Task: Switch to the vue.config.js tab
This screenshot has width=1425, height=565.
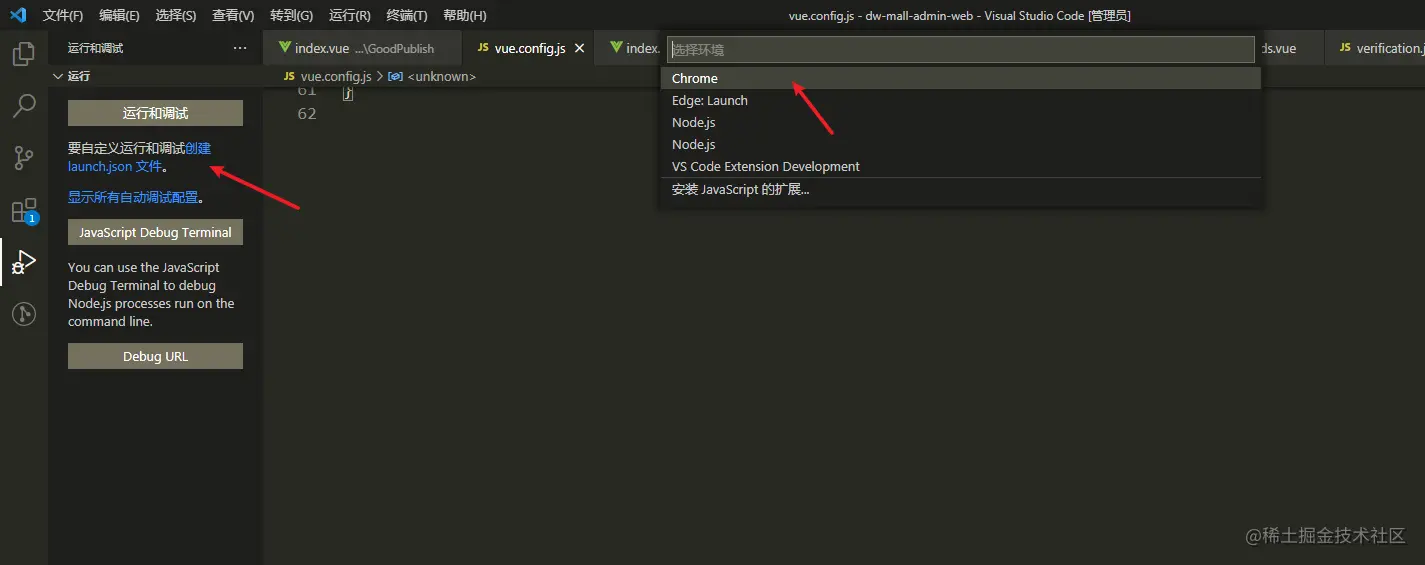Action: [x=529, y=48]
